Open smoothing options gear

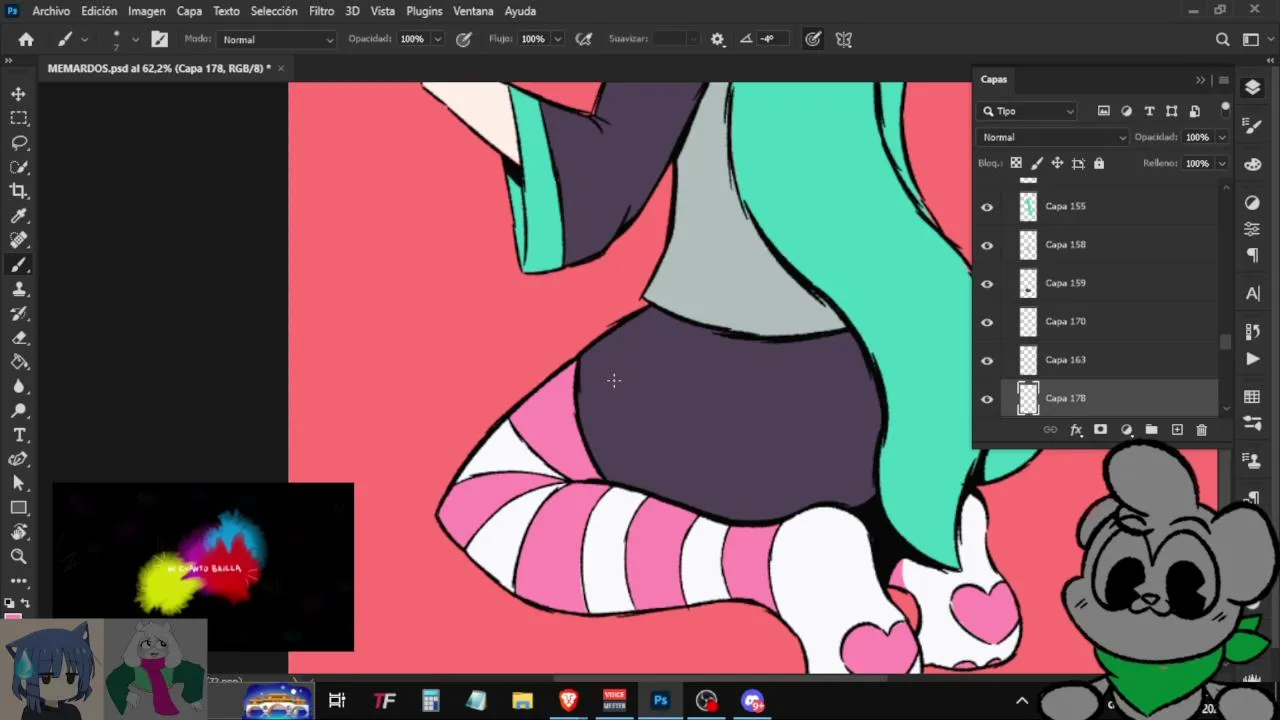click(717, 39)
